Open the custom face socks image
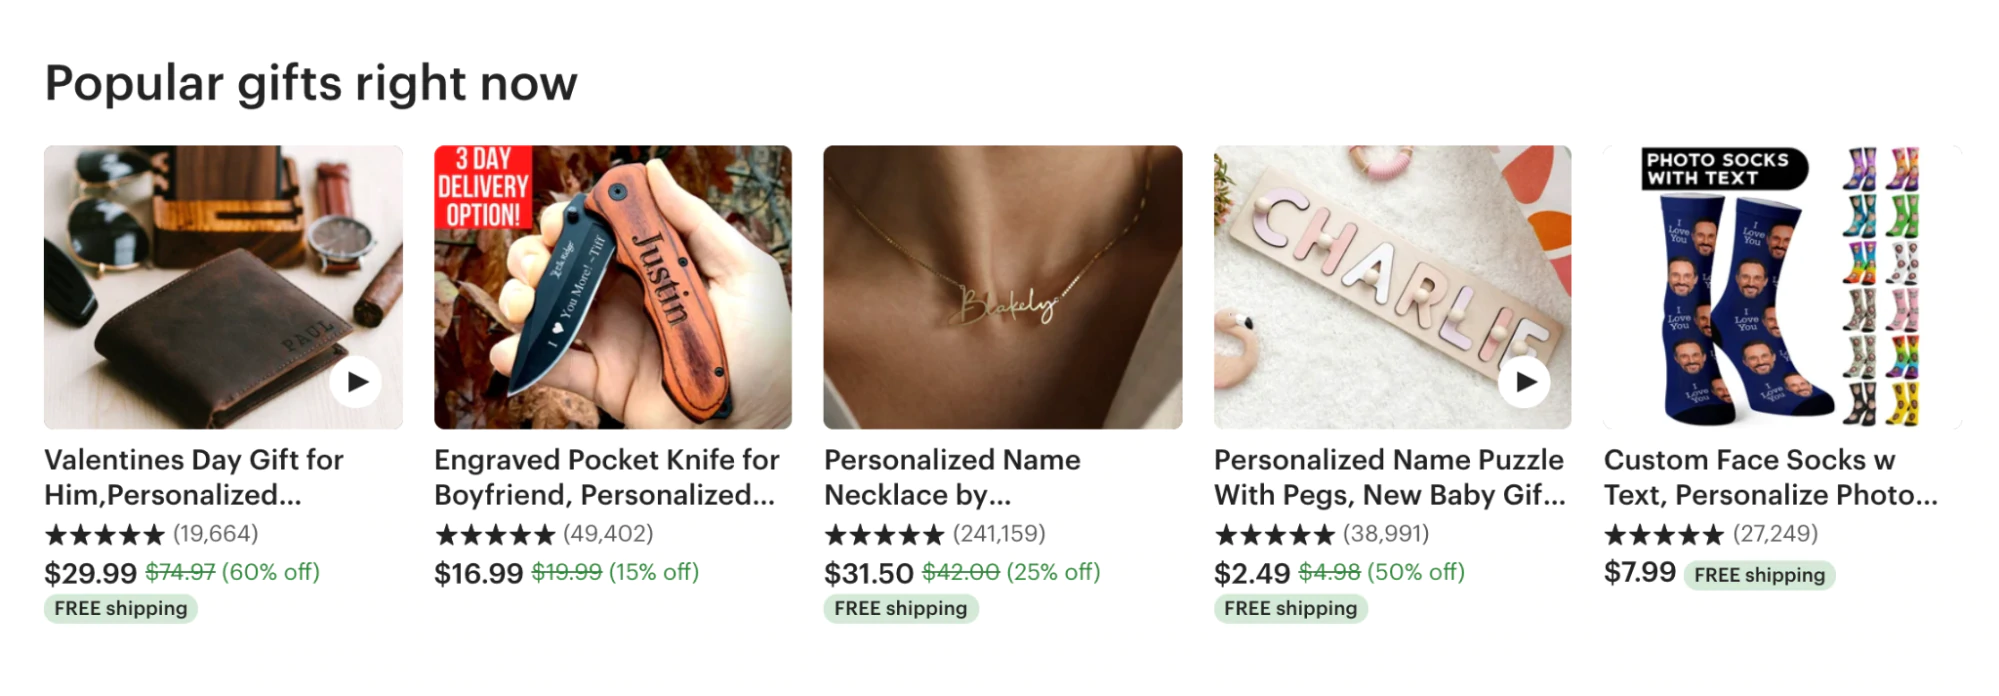Viewport: 1999px width, 696px height. [x=1782, y=287]
